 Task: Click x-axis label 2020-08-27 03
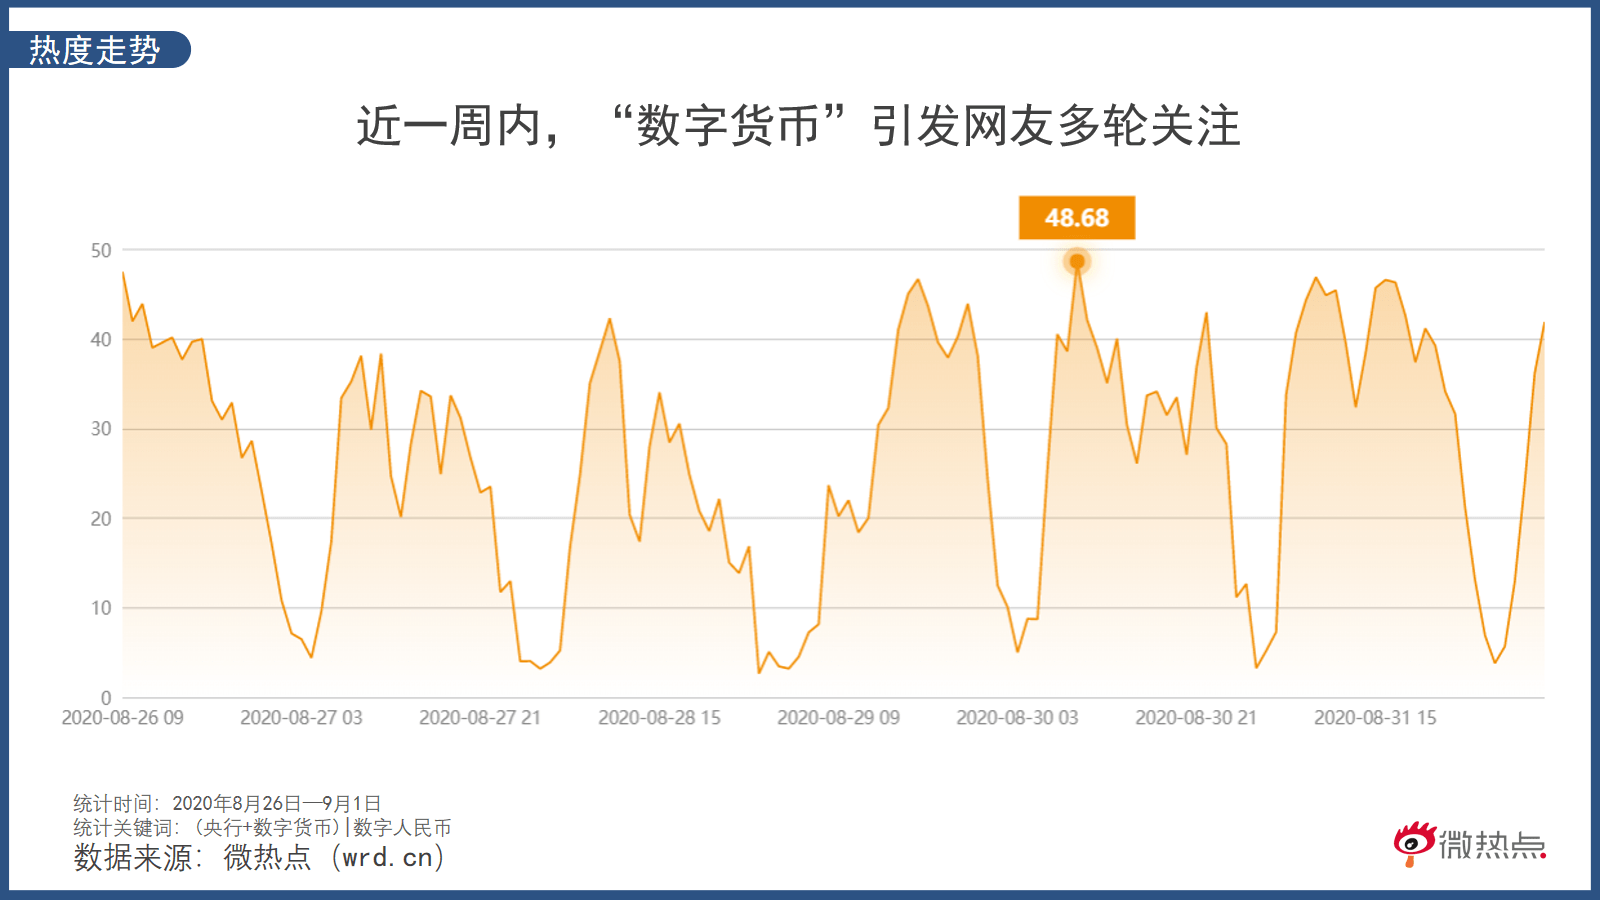(301, 718)
